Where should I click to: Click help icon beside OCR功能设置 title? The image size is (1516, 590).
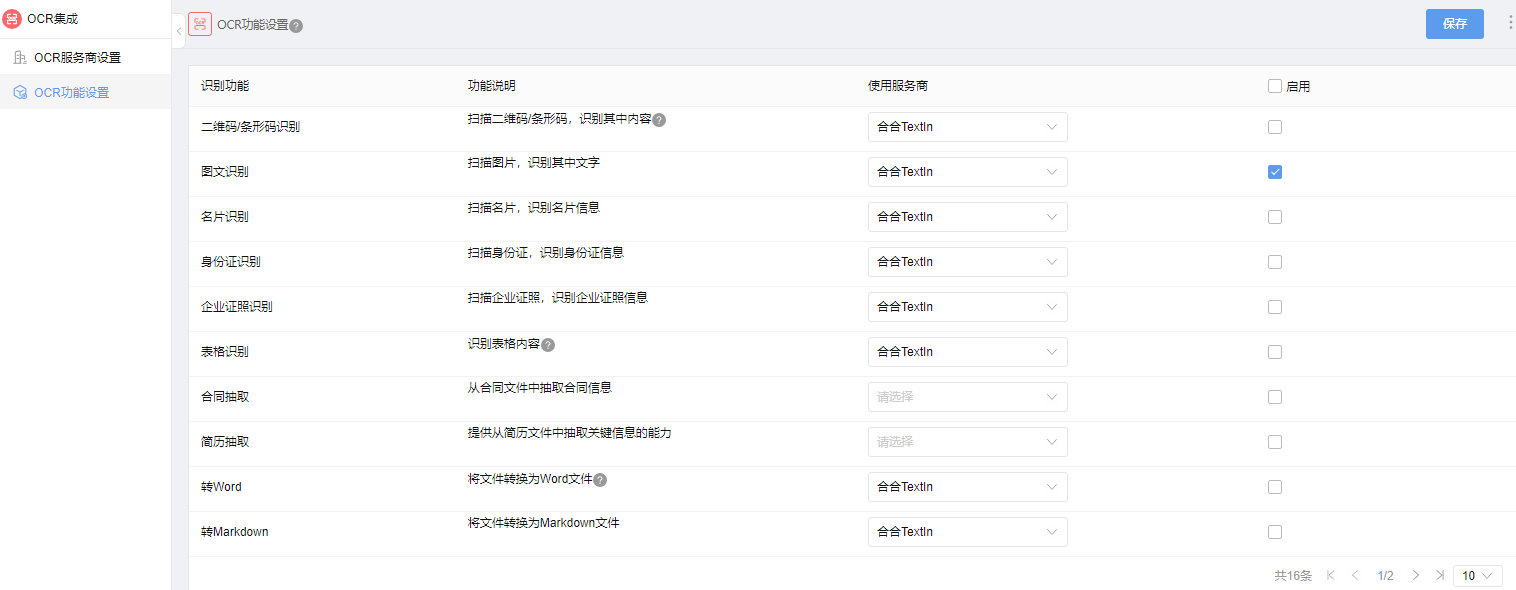[x=296, y=26]
